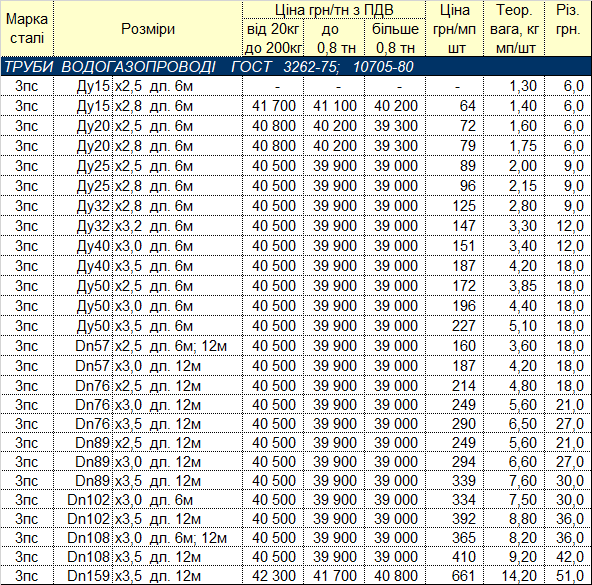Select the 42 300 price for Dn159

[273, 576]
